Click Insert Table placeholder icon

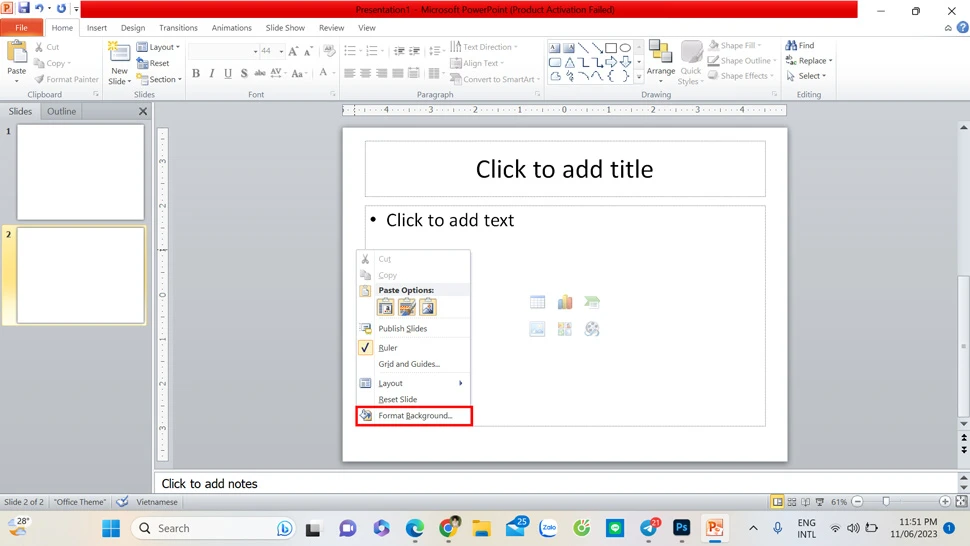click(x=538, y=302)
